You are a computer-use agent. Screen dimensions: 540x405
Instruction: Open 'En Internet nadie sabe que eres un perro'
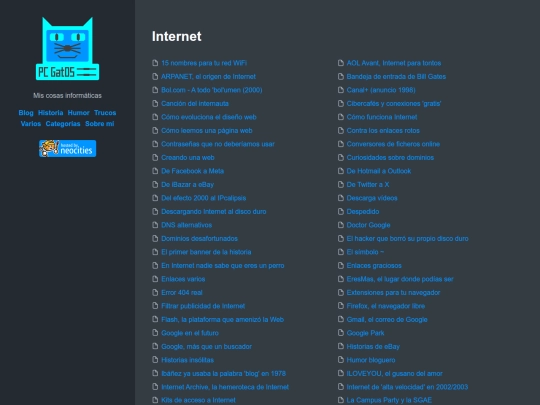point(222,266)
